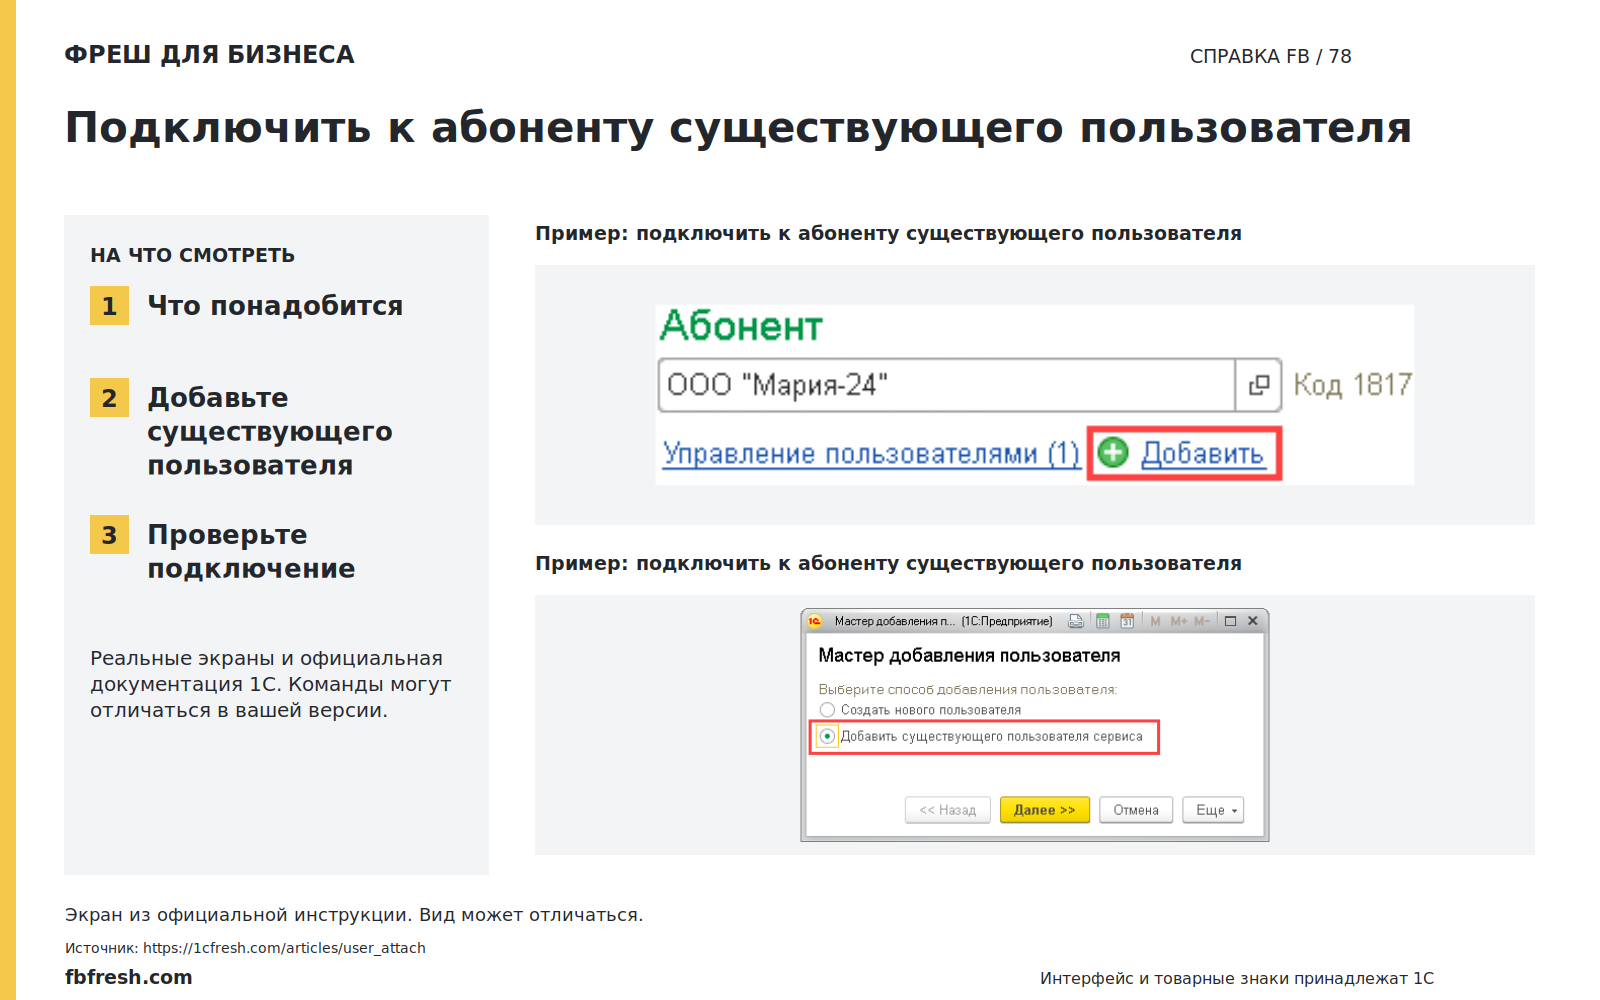
Task: Click the 'Что понадобится' step heading
Action: click(x=275, y=306)
